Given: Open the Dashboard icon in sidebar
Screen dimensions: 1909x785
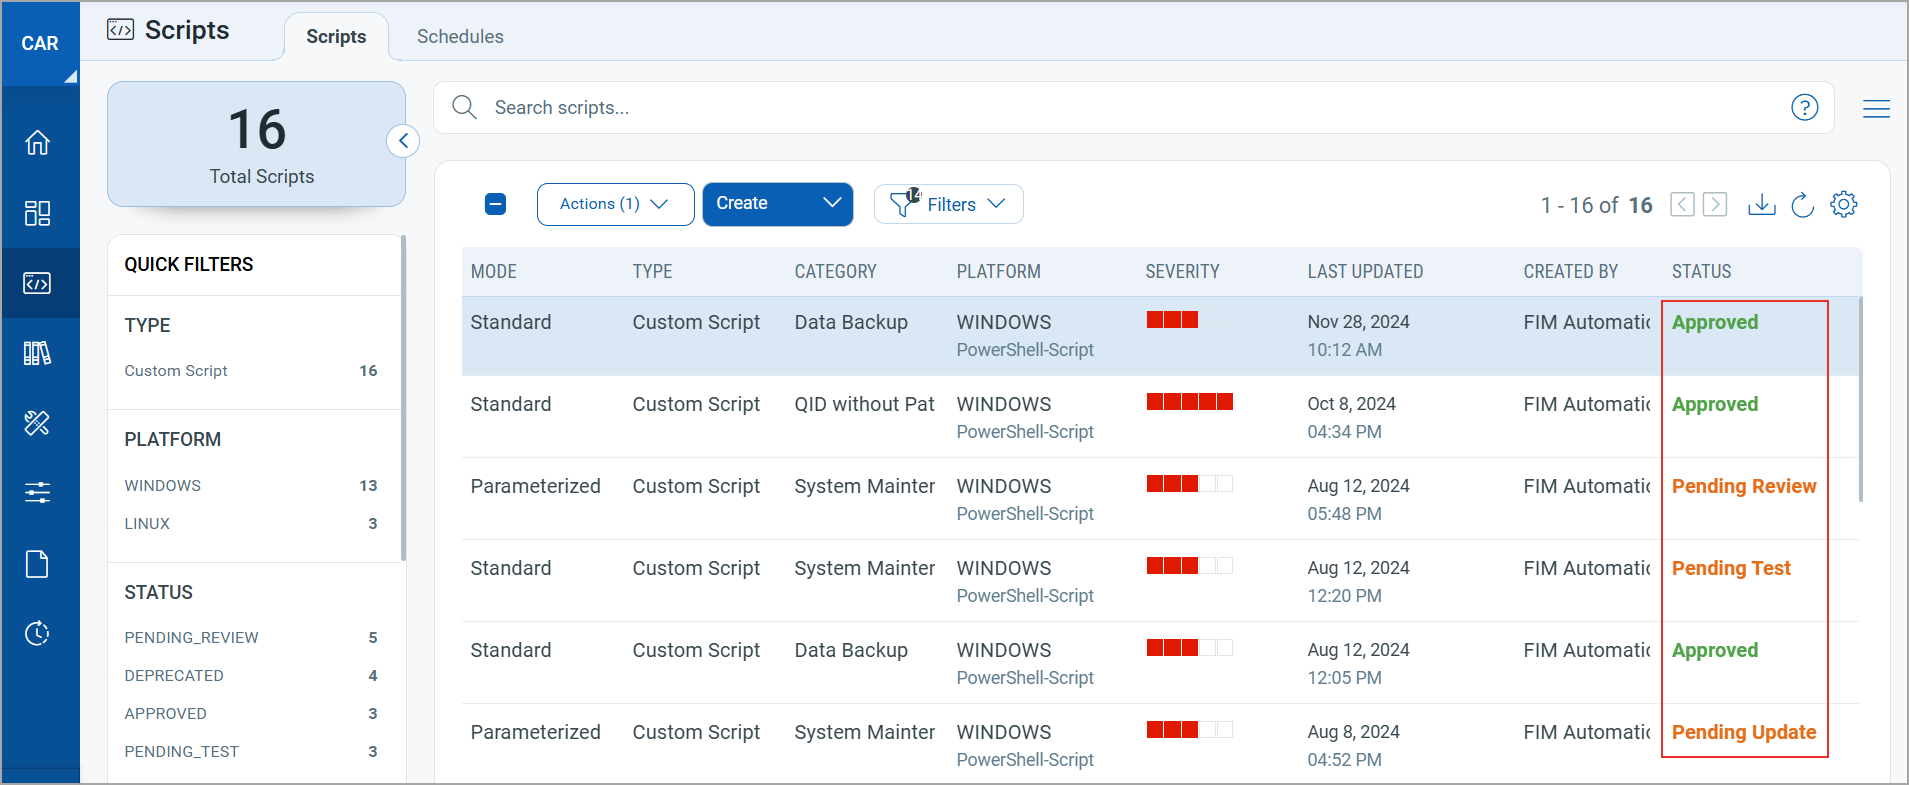Looking at the screenshot, I should coord(38,213).
